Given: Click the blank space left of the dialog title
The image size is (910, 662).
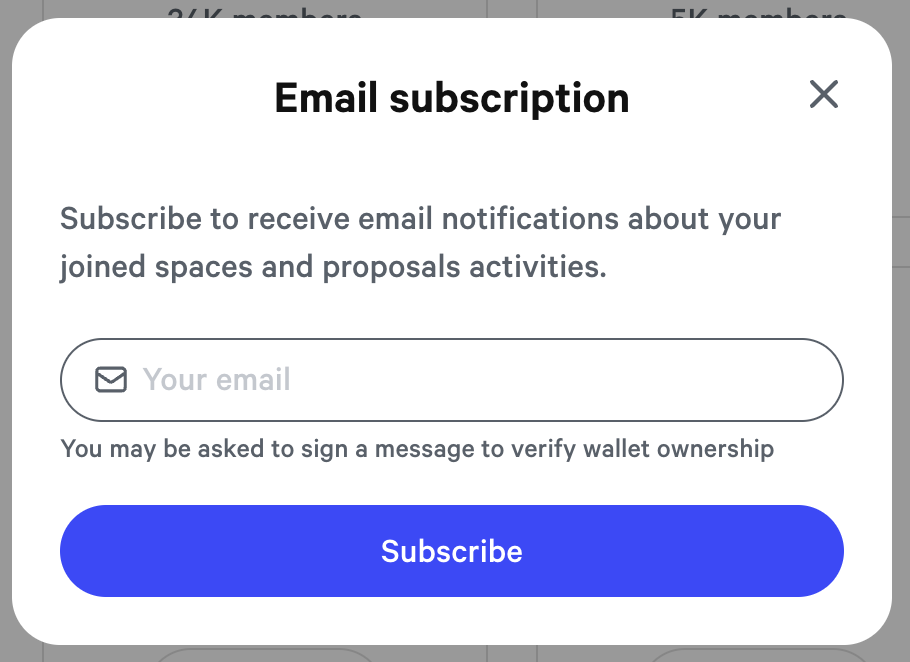Looking at the screenshot, I should pyautogui.click(x=150, y=98).
